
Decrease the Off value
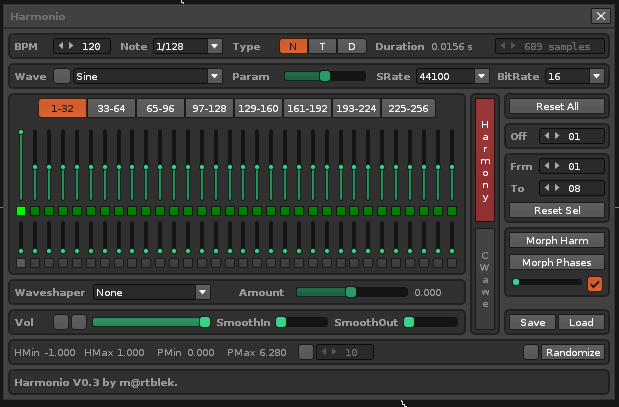click(547, 136)
